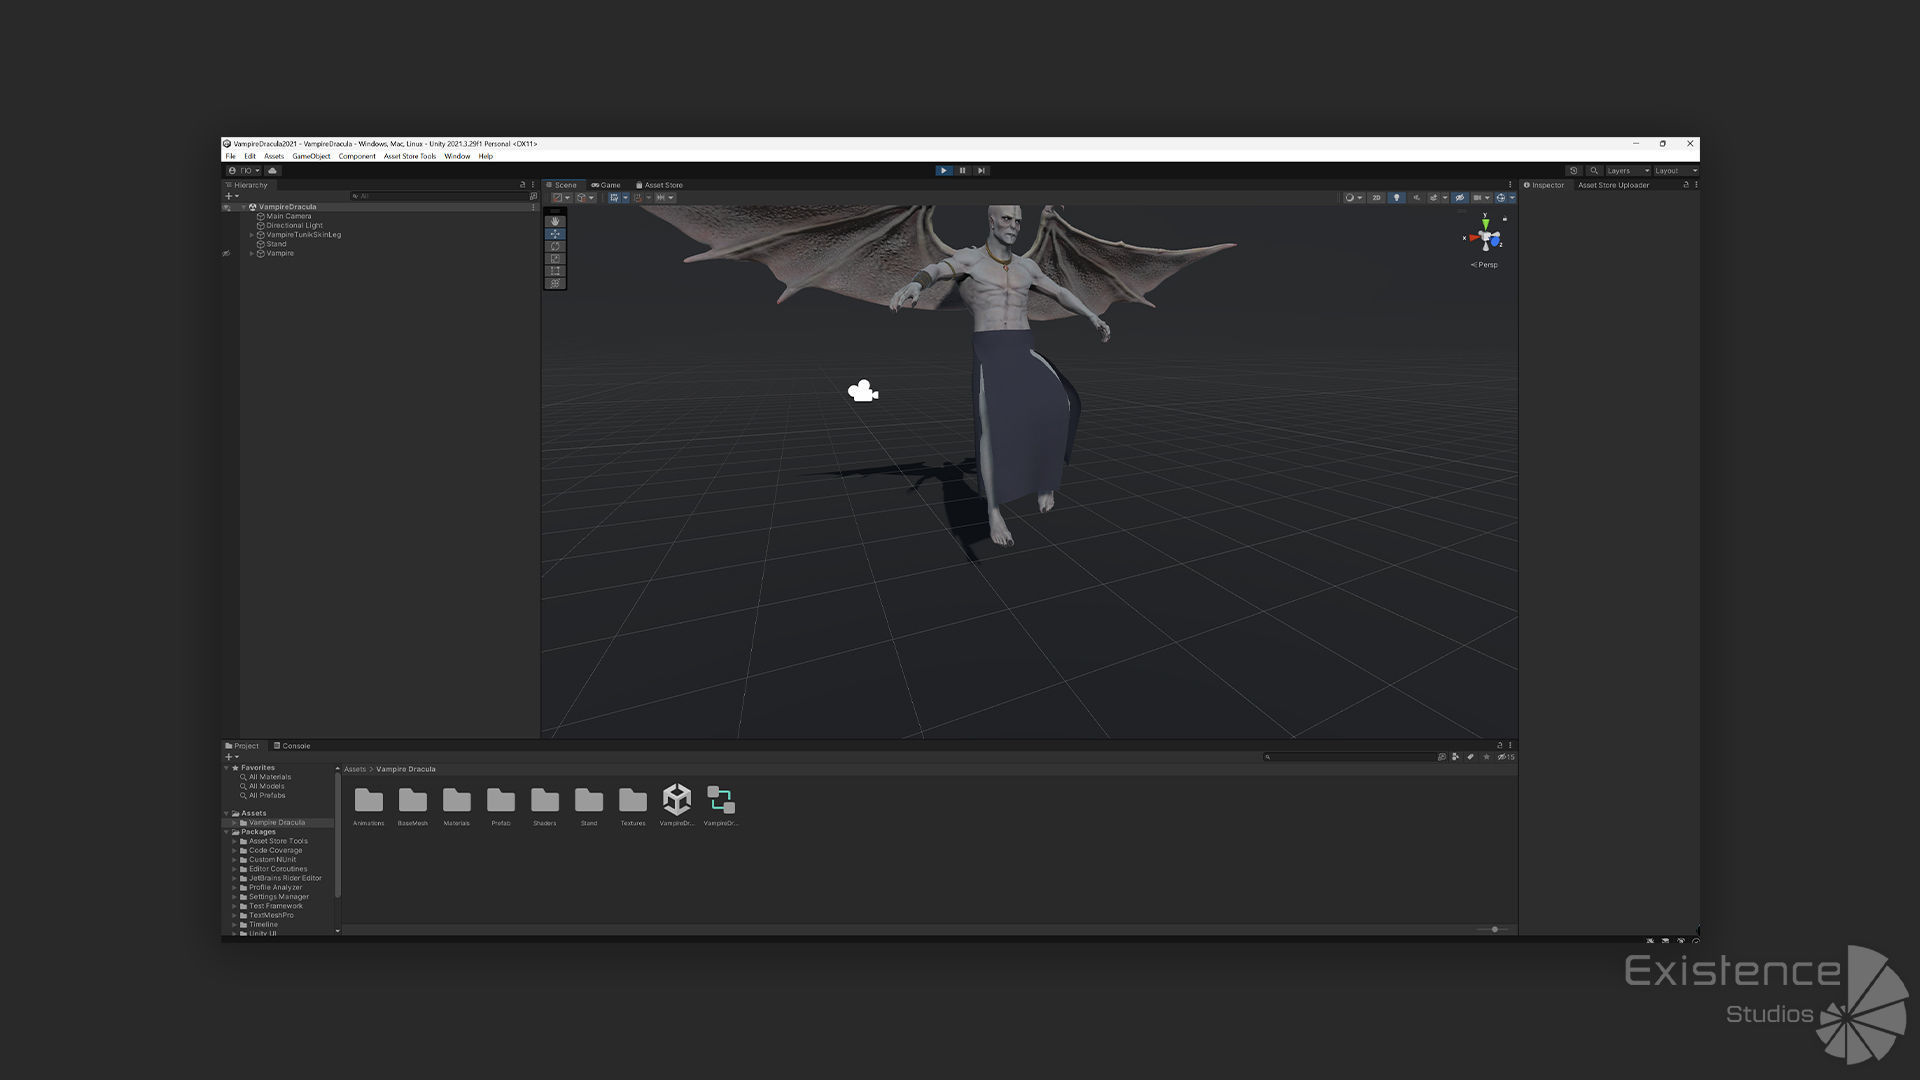
Task: Open the Layers dropdown
Action: pos(1627,171)
